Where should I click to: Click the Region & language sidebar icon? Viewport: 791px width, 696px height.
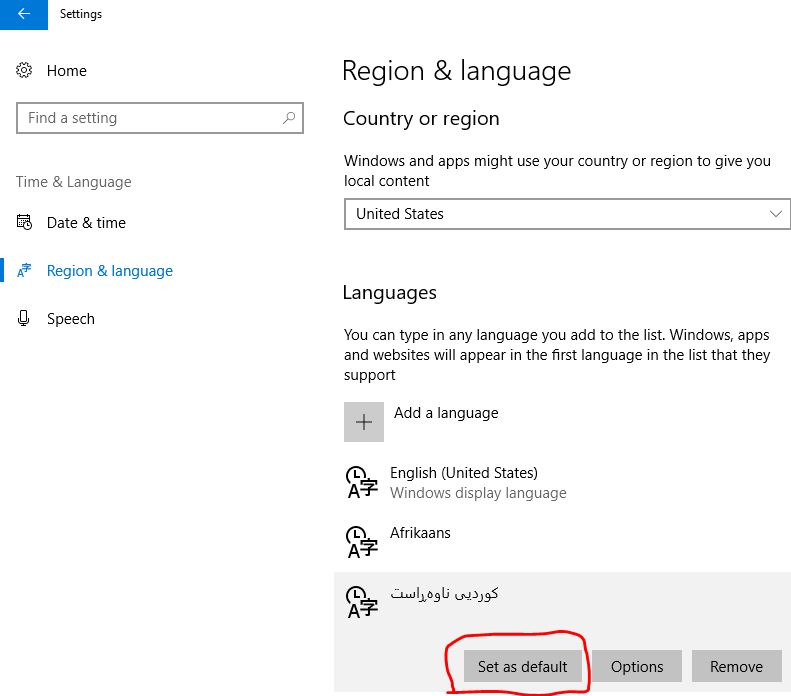tap(24, 270)
